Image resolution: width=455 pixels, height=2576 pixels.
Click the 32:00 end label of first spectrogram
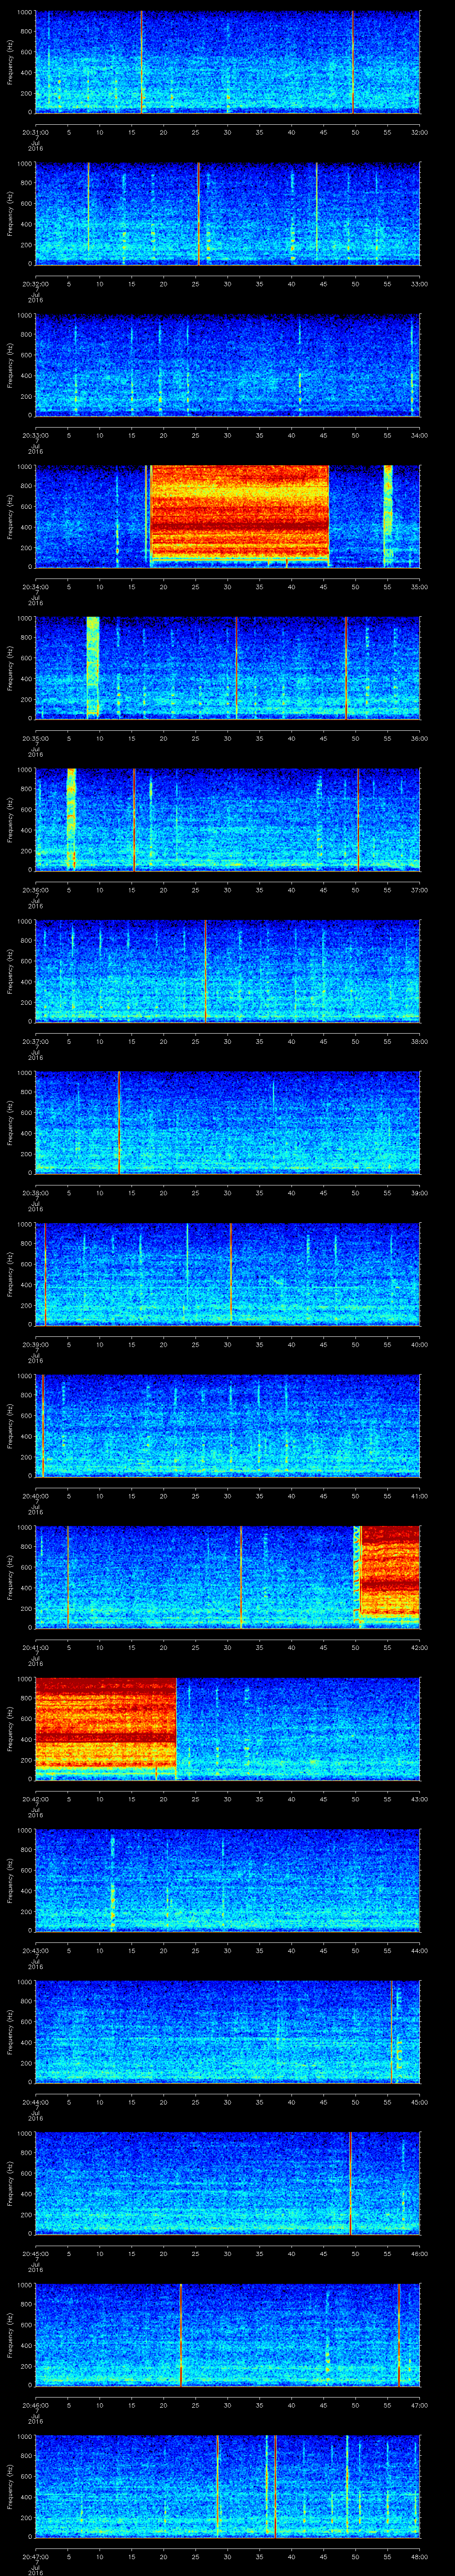pyautogui.click(x=419, y=132)
